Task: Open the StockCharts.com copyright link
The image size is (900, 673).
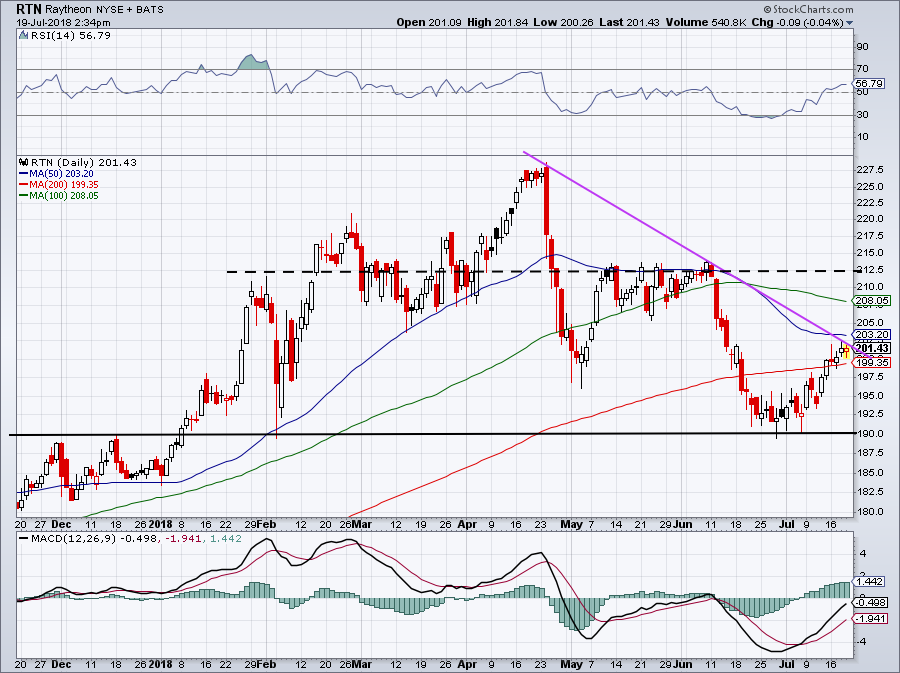Action: 808,9
